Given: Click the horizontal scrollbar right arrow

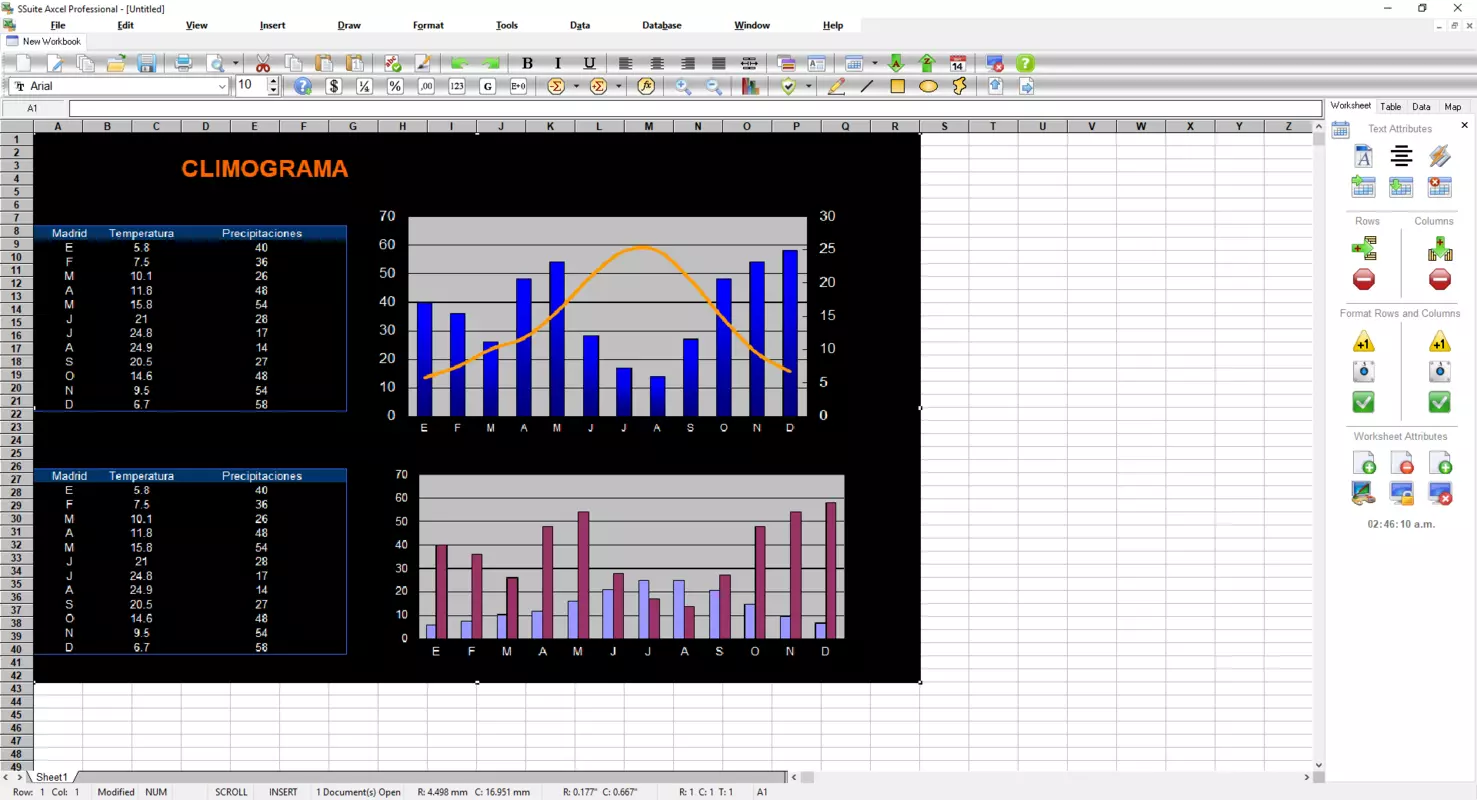Looking at the screenshot, I should click(1306, 777).
